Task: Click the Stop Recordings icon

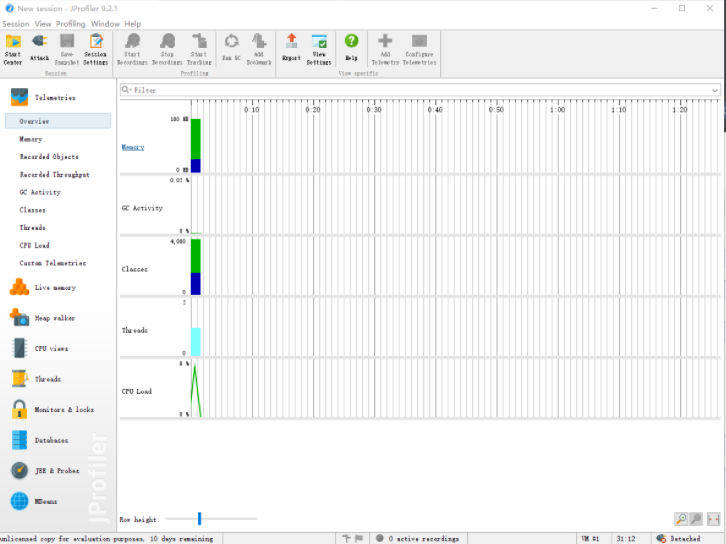Action: pyautogui.click(x=167, y=49)
